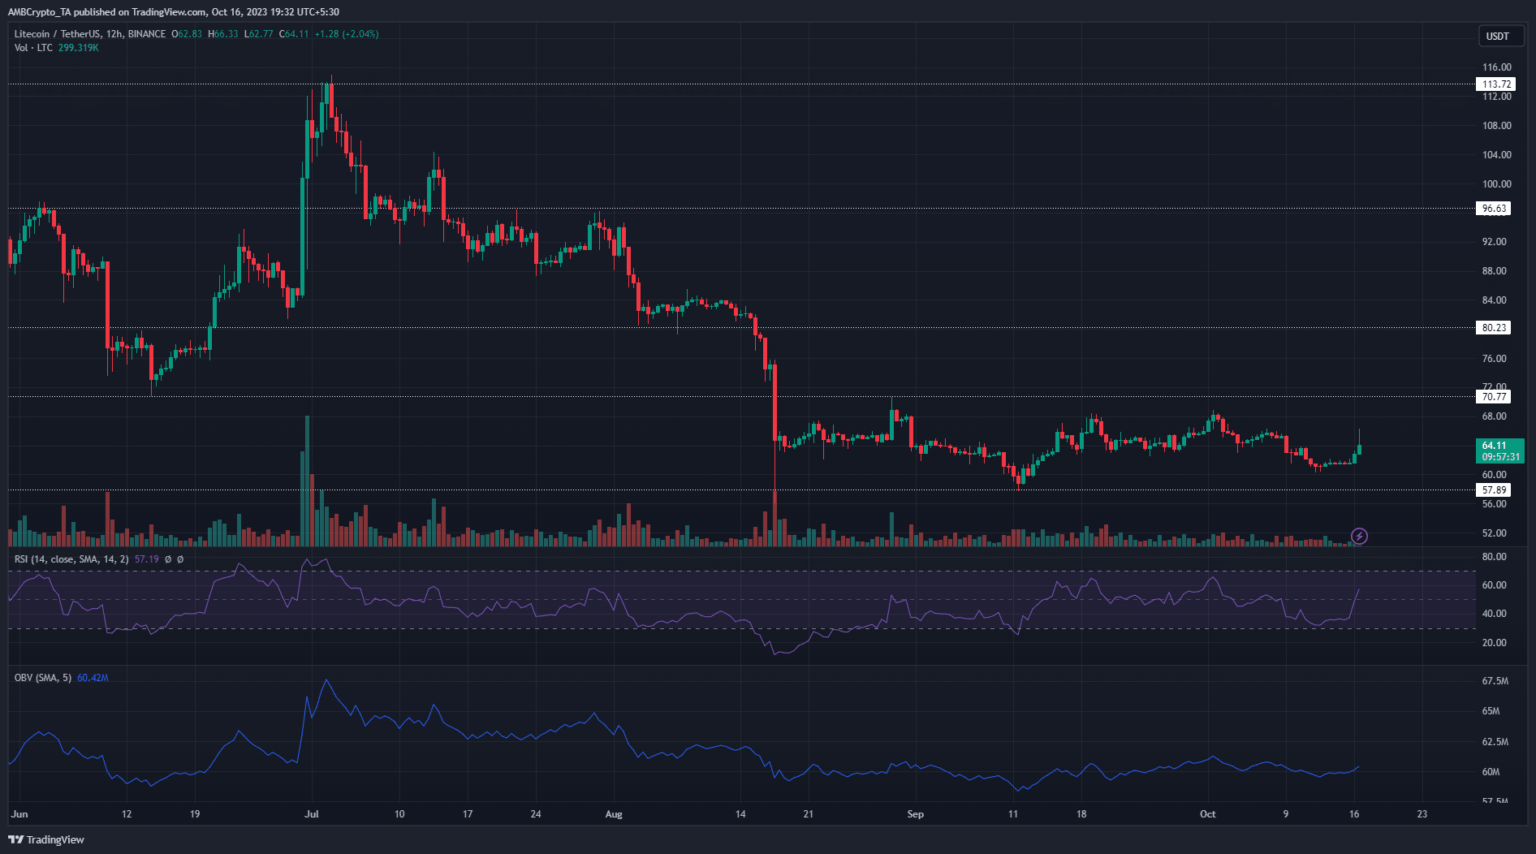Click the OBV value 60.42M in legend
The height and width of the screenshot is (854, 1536).
tap(92, 678)
